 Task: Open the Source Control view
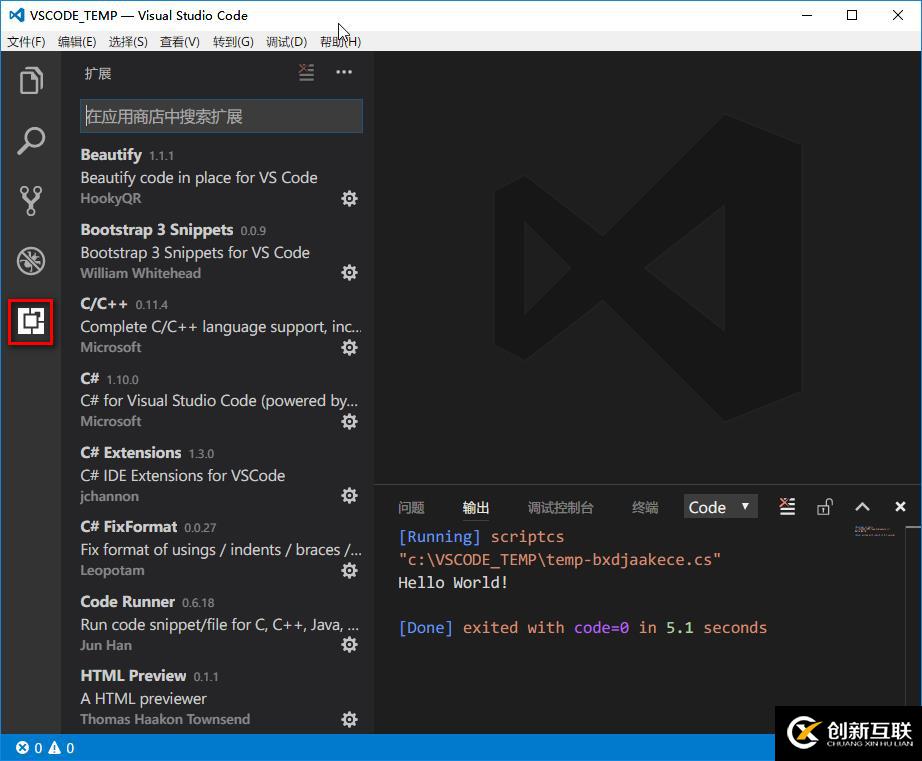pyautogui.click(x=31, y=201)
